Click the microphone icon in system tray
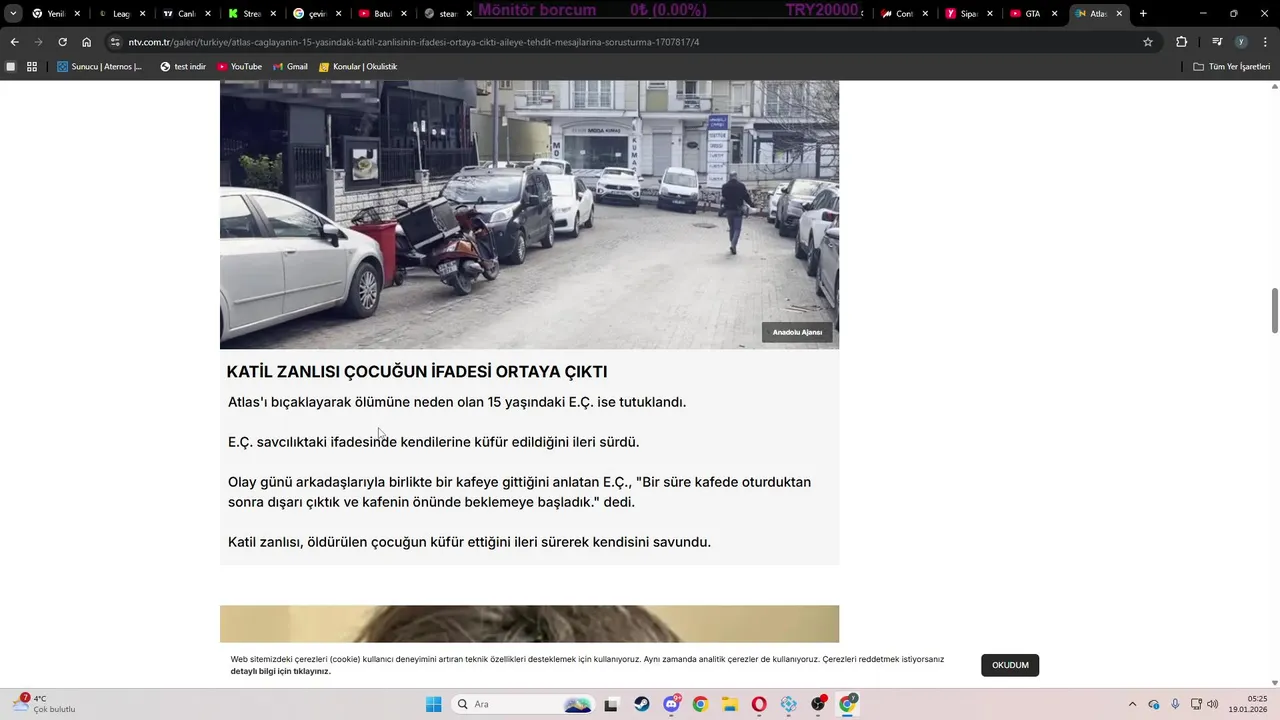 (x=1175, y=704)
